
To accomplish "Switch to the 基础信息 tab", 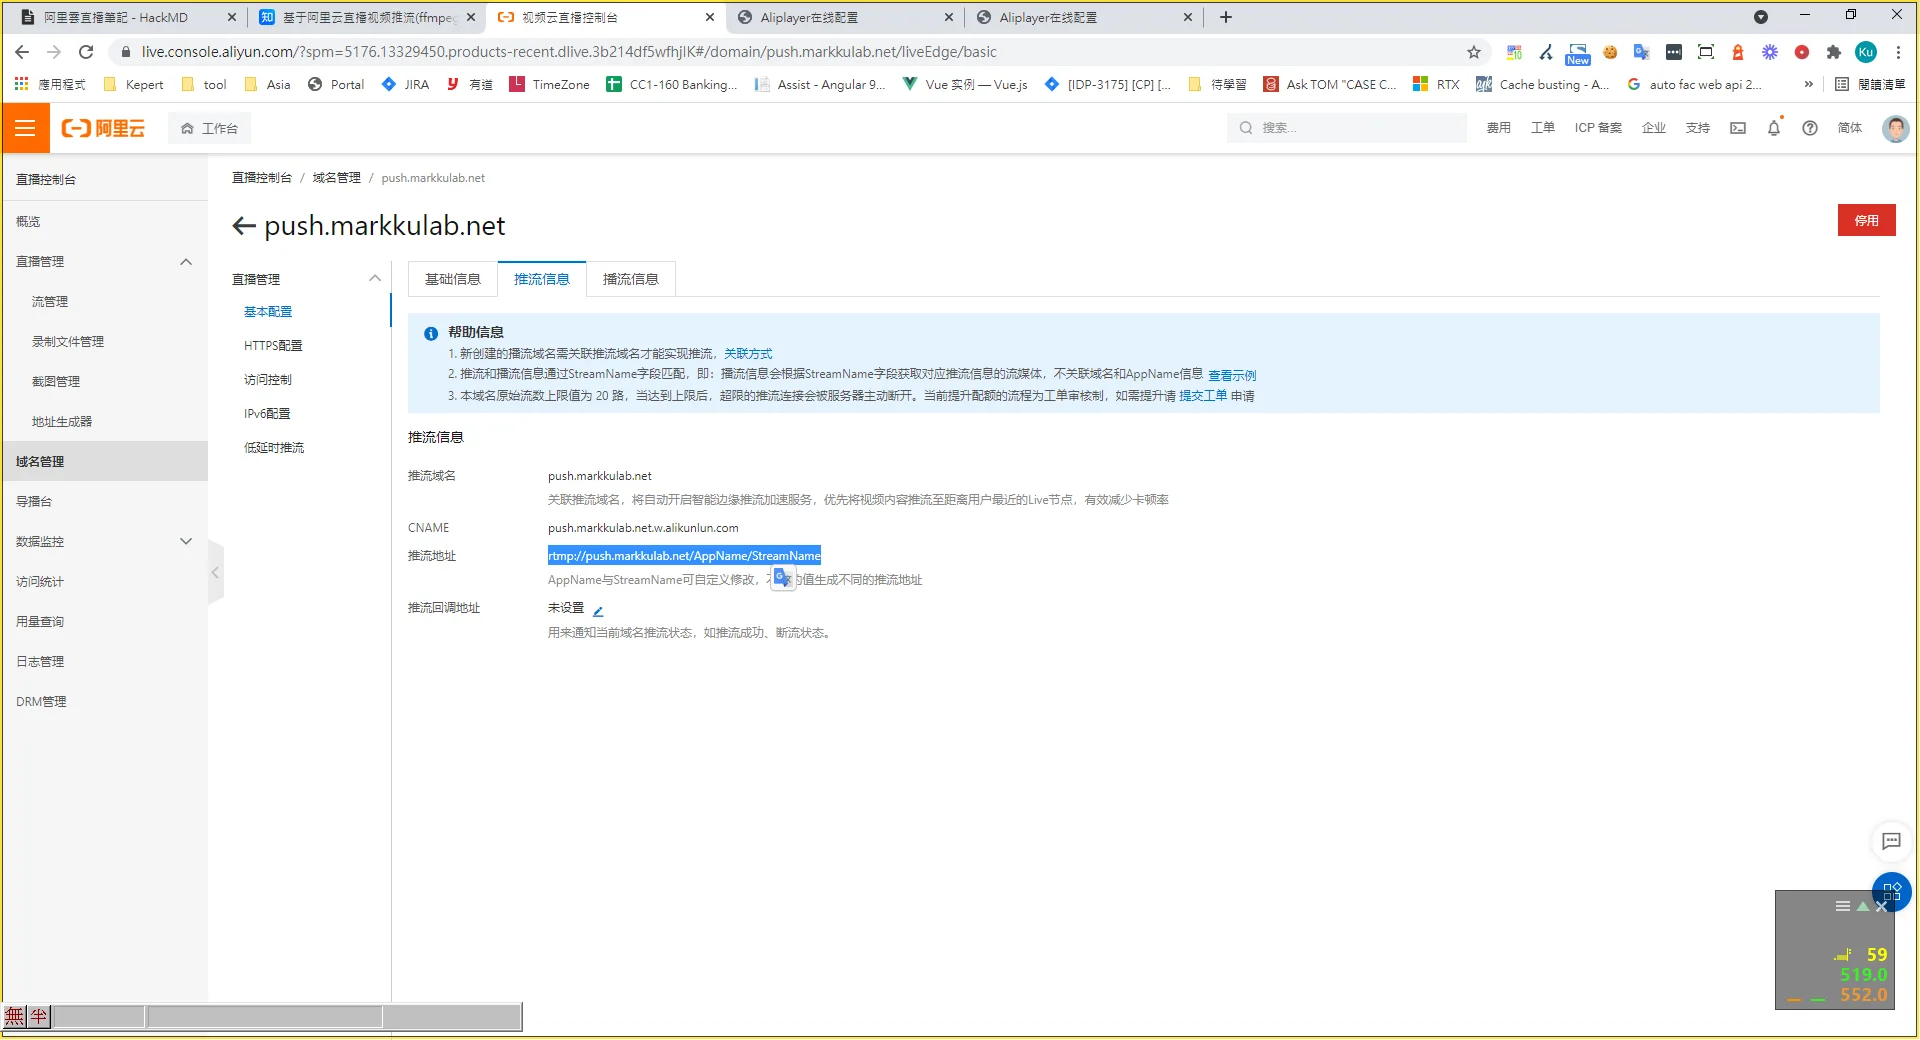I will click(452, 279).
